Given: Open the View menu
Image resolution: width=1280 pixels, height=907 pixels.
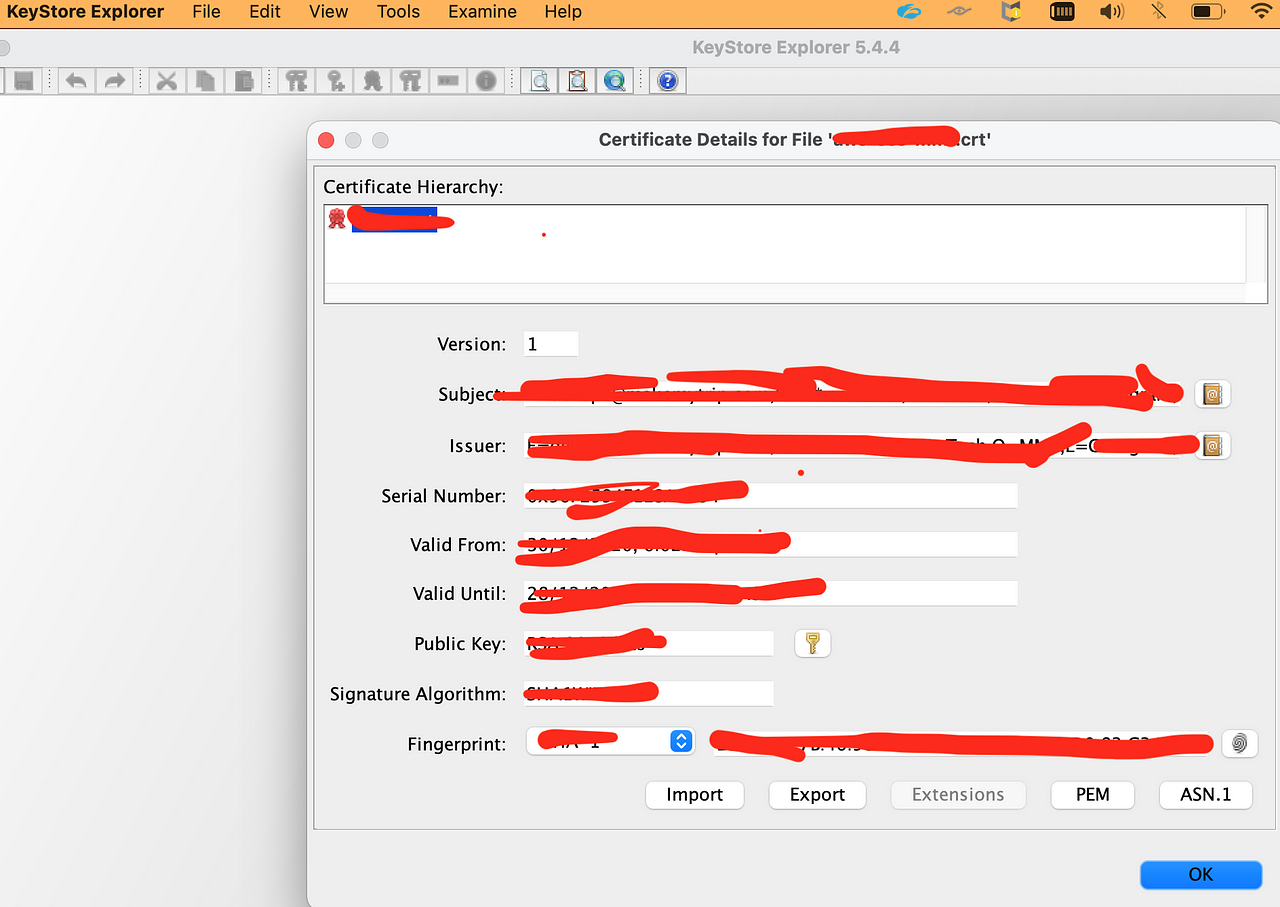Looking at the screenshot, I should click(x=329, y=12).
